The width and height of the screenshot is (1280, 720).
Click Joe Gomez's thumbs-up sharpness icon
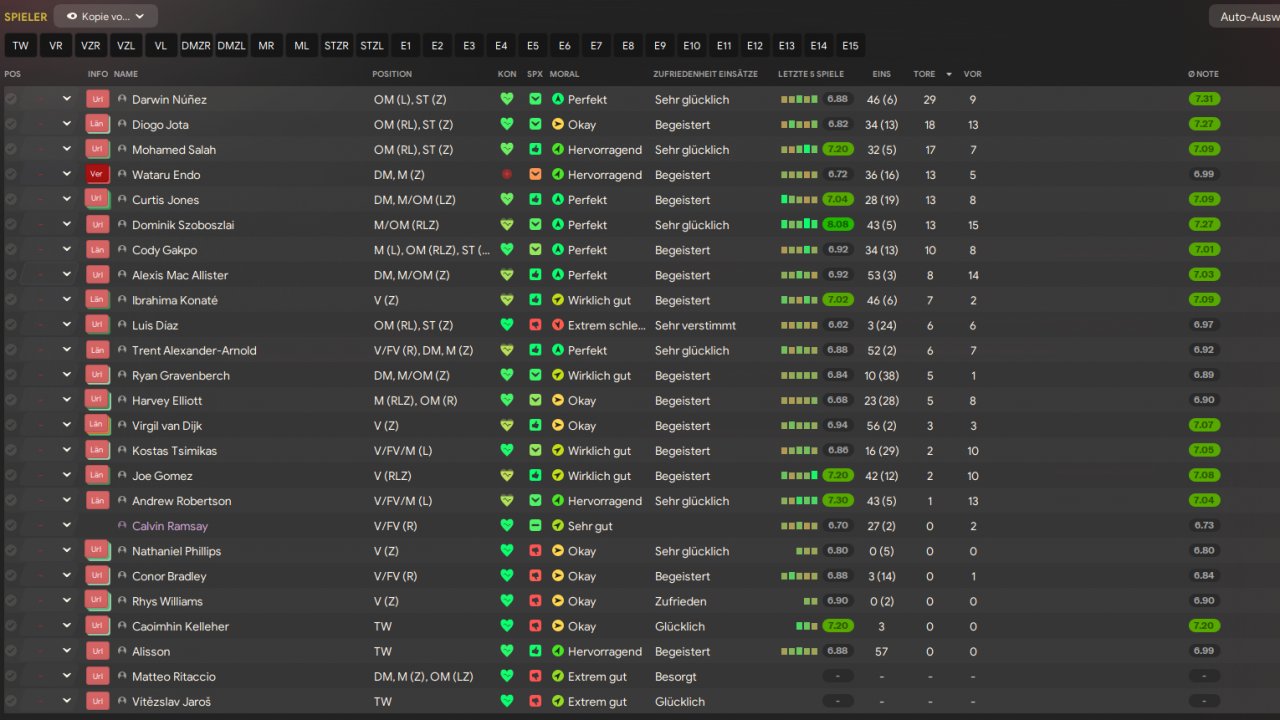click(535, 476)
